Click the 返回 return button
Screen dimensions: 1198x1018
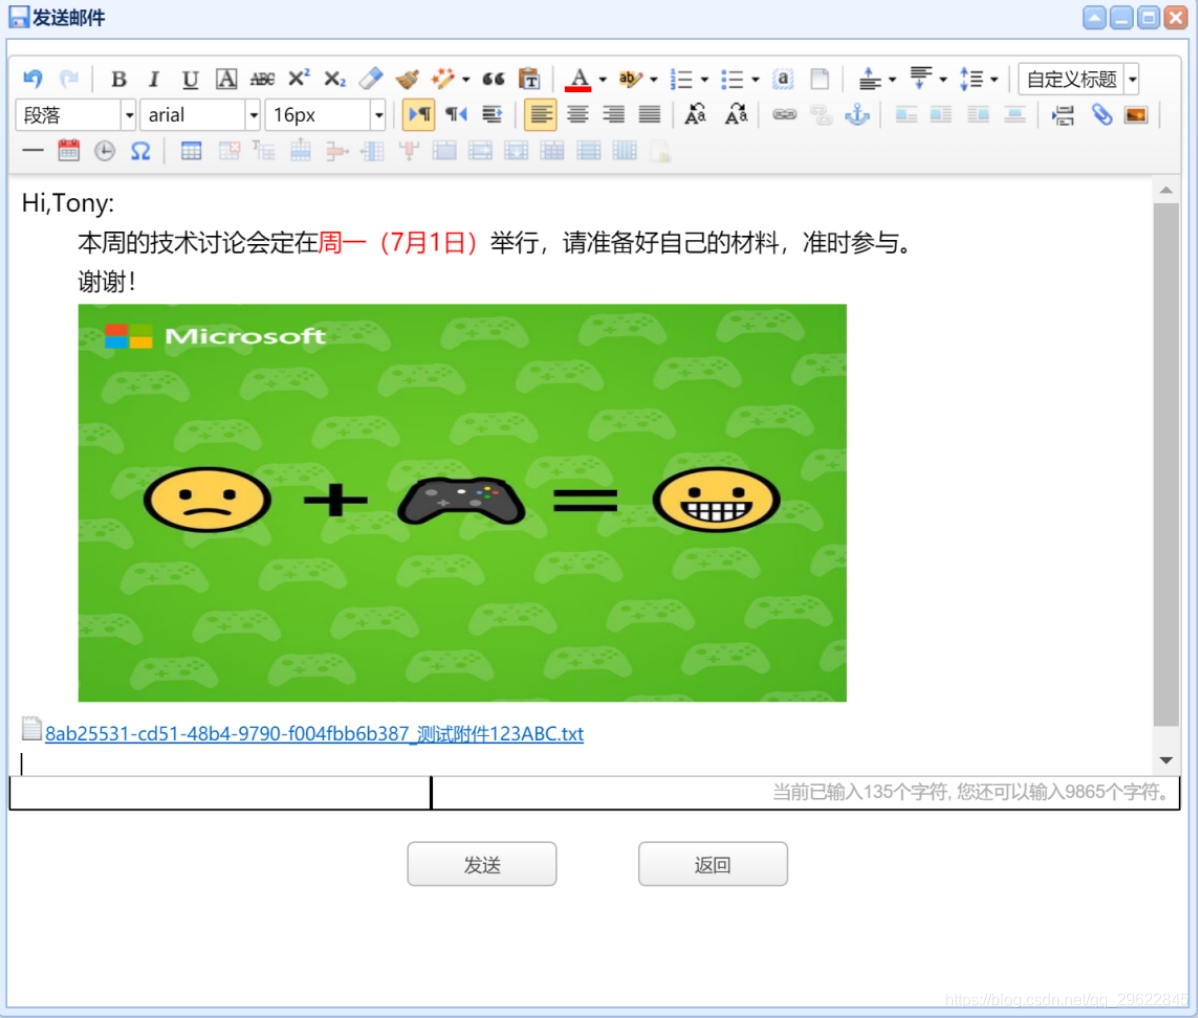[x=712, y=864]
